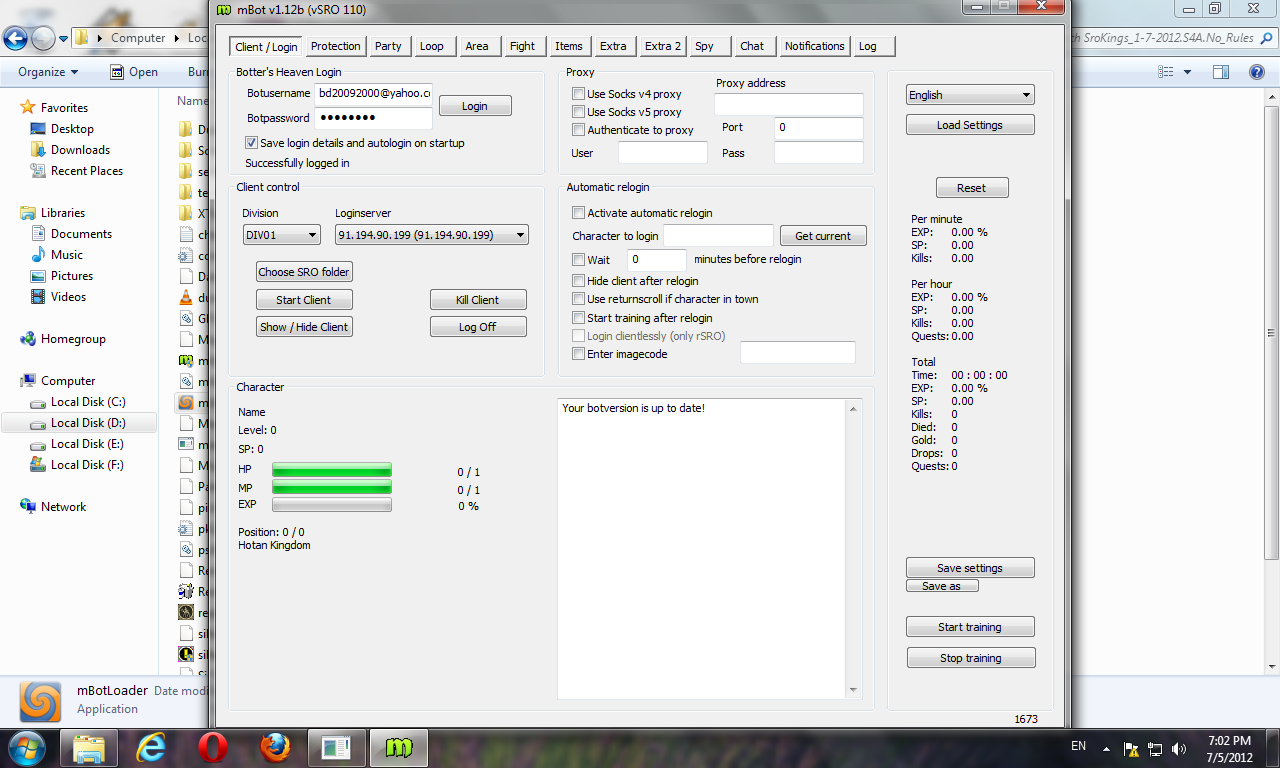Click the Homegroup icon in sidebar

28,339
